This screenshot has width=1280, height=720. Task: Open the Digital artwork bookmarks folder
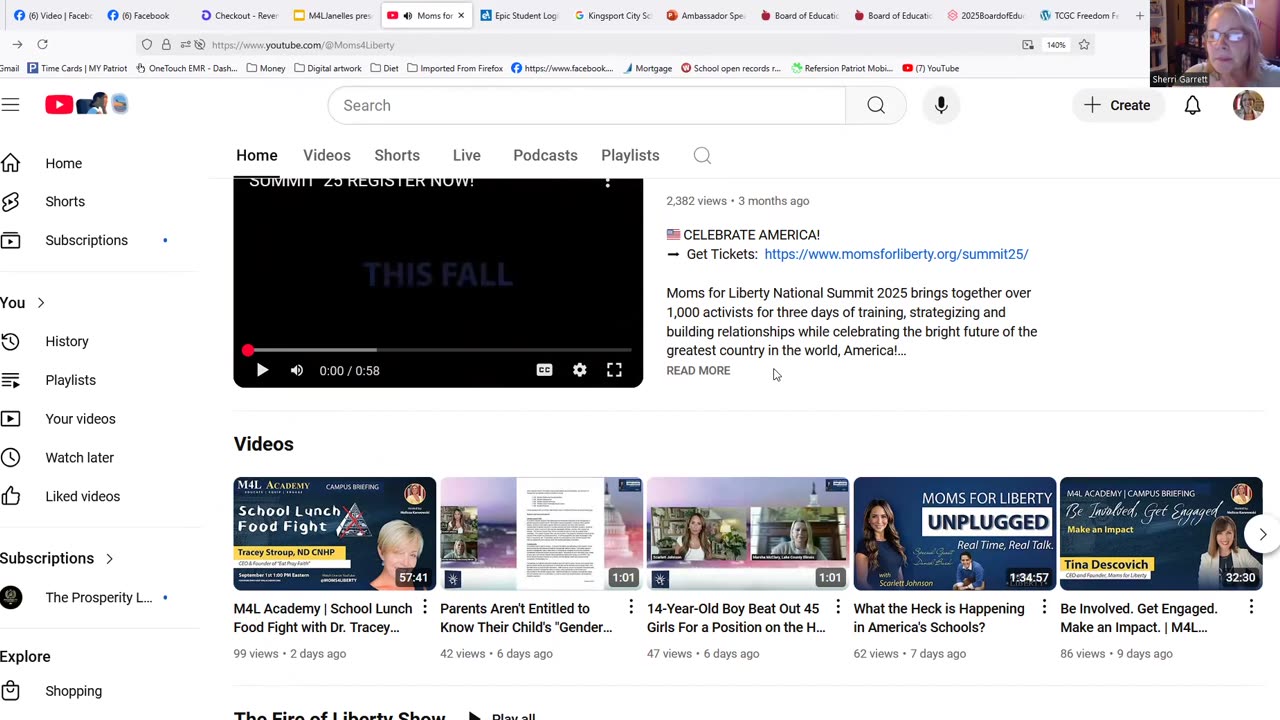pos(328,68)
